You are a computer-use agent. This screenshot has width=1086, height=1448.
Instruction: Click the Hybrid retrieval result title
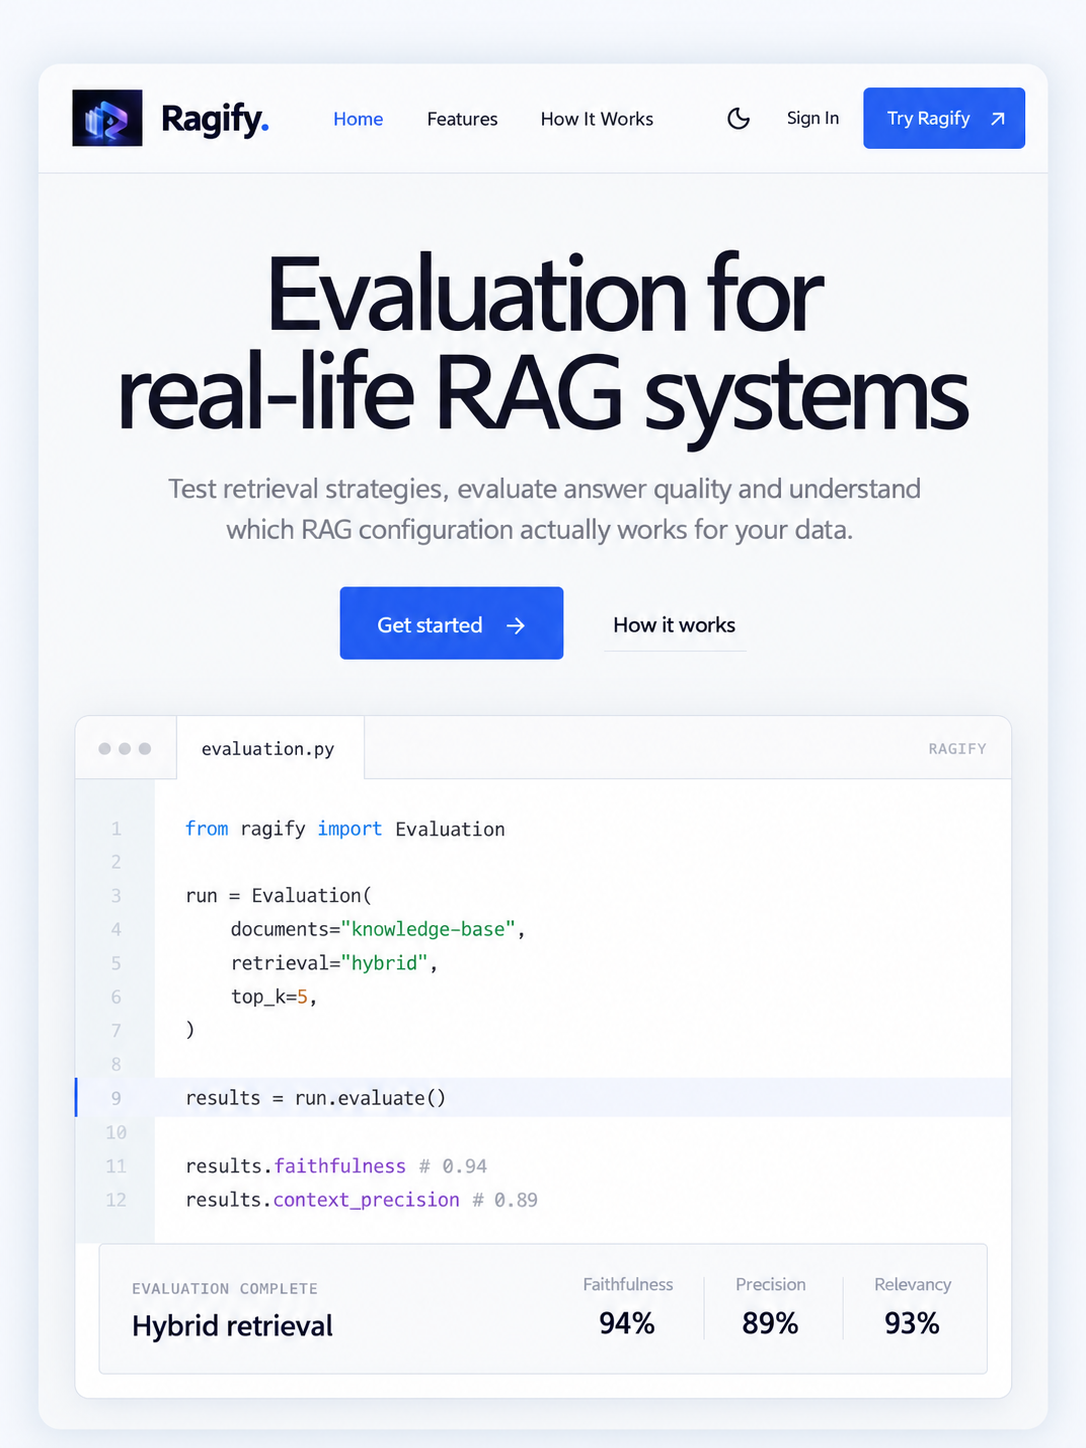[x=232, y=1326]
